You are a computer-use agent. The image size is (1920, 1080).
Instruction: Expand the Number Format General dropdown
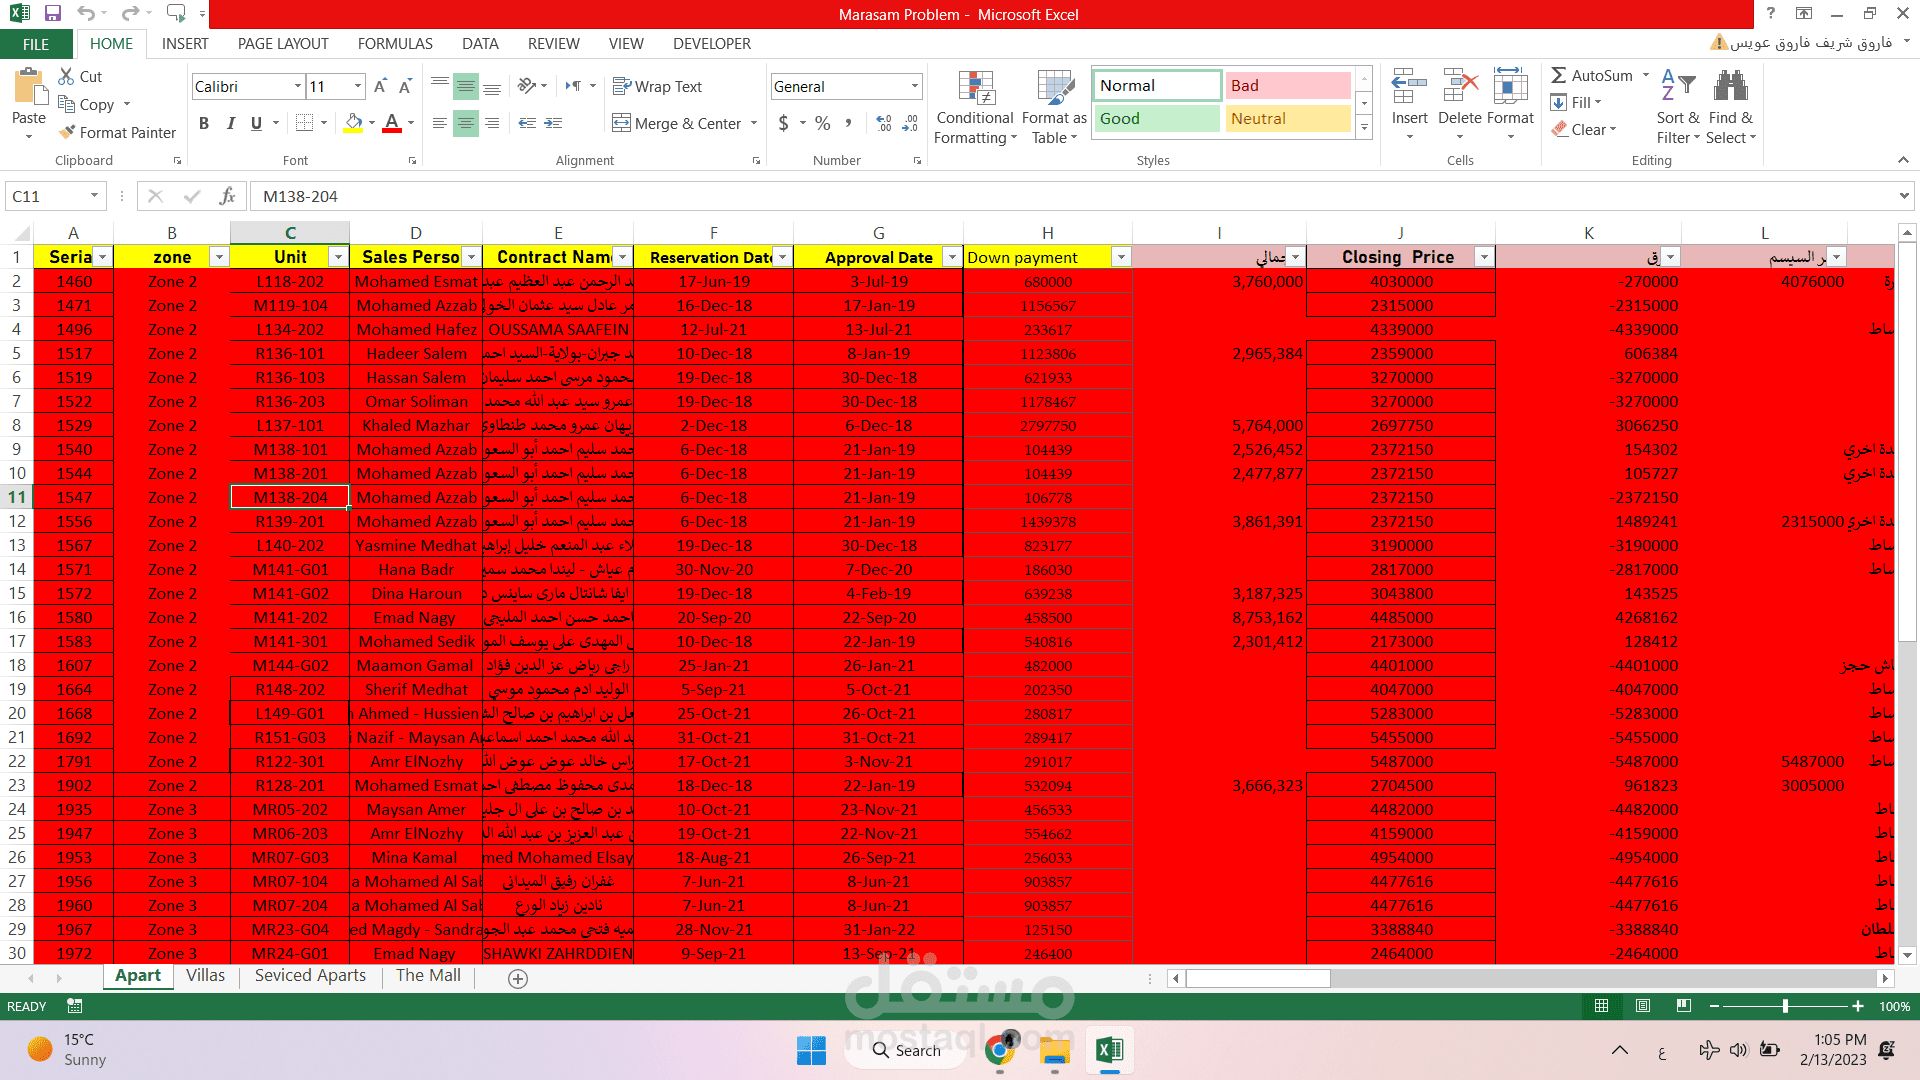[914, 87]
